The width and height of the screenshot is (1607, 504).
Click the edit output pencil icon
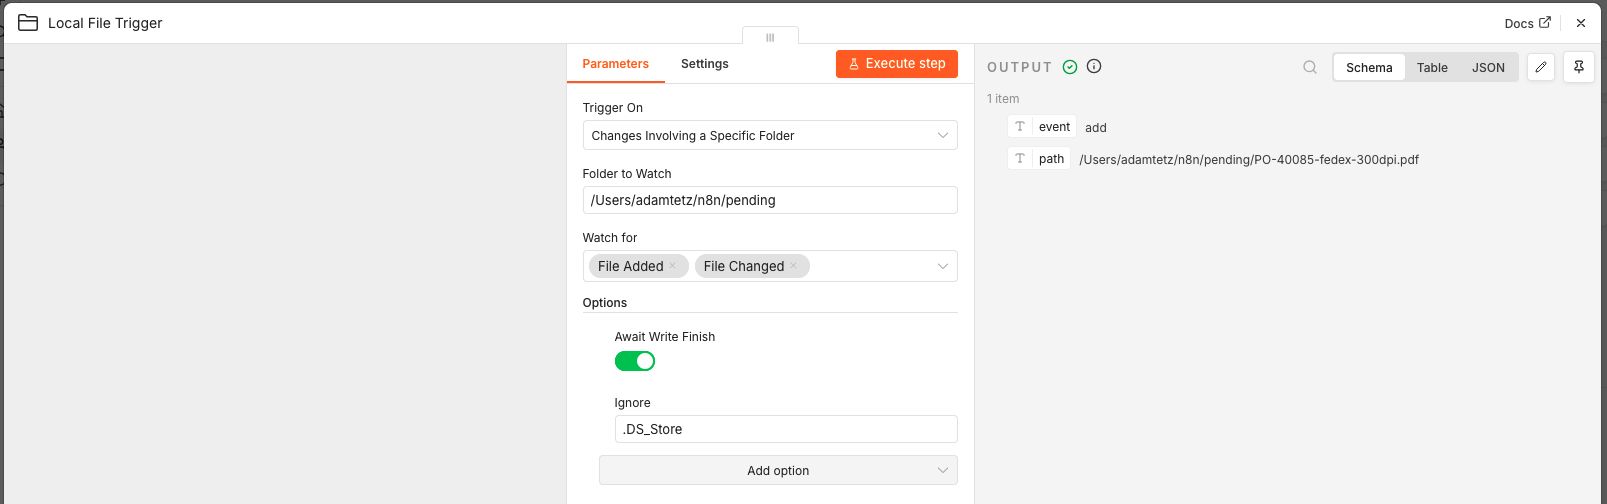[1541, 67]
